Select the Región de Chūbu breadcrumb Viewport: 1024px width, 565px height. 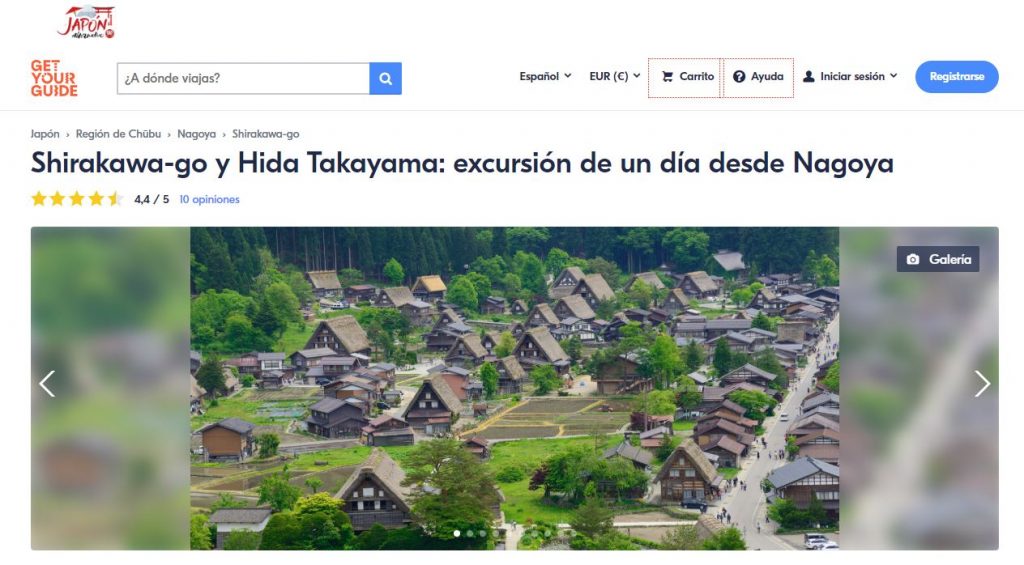(118, 134)
